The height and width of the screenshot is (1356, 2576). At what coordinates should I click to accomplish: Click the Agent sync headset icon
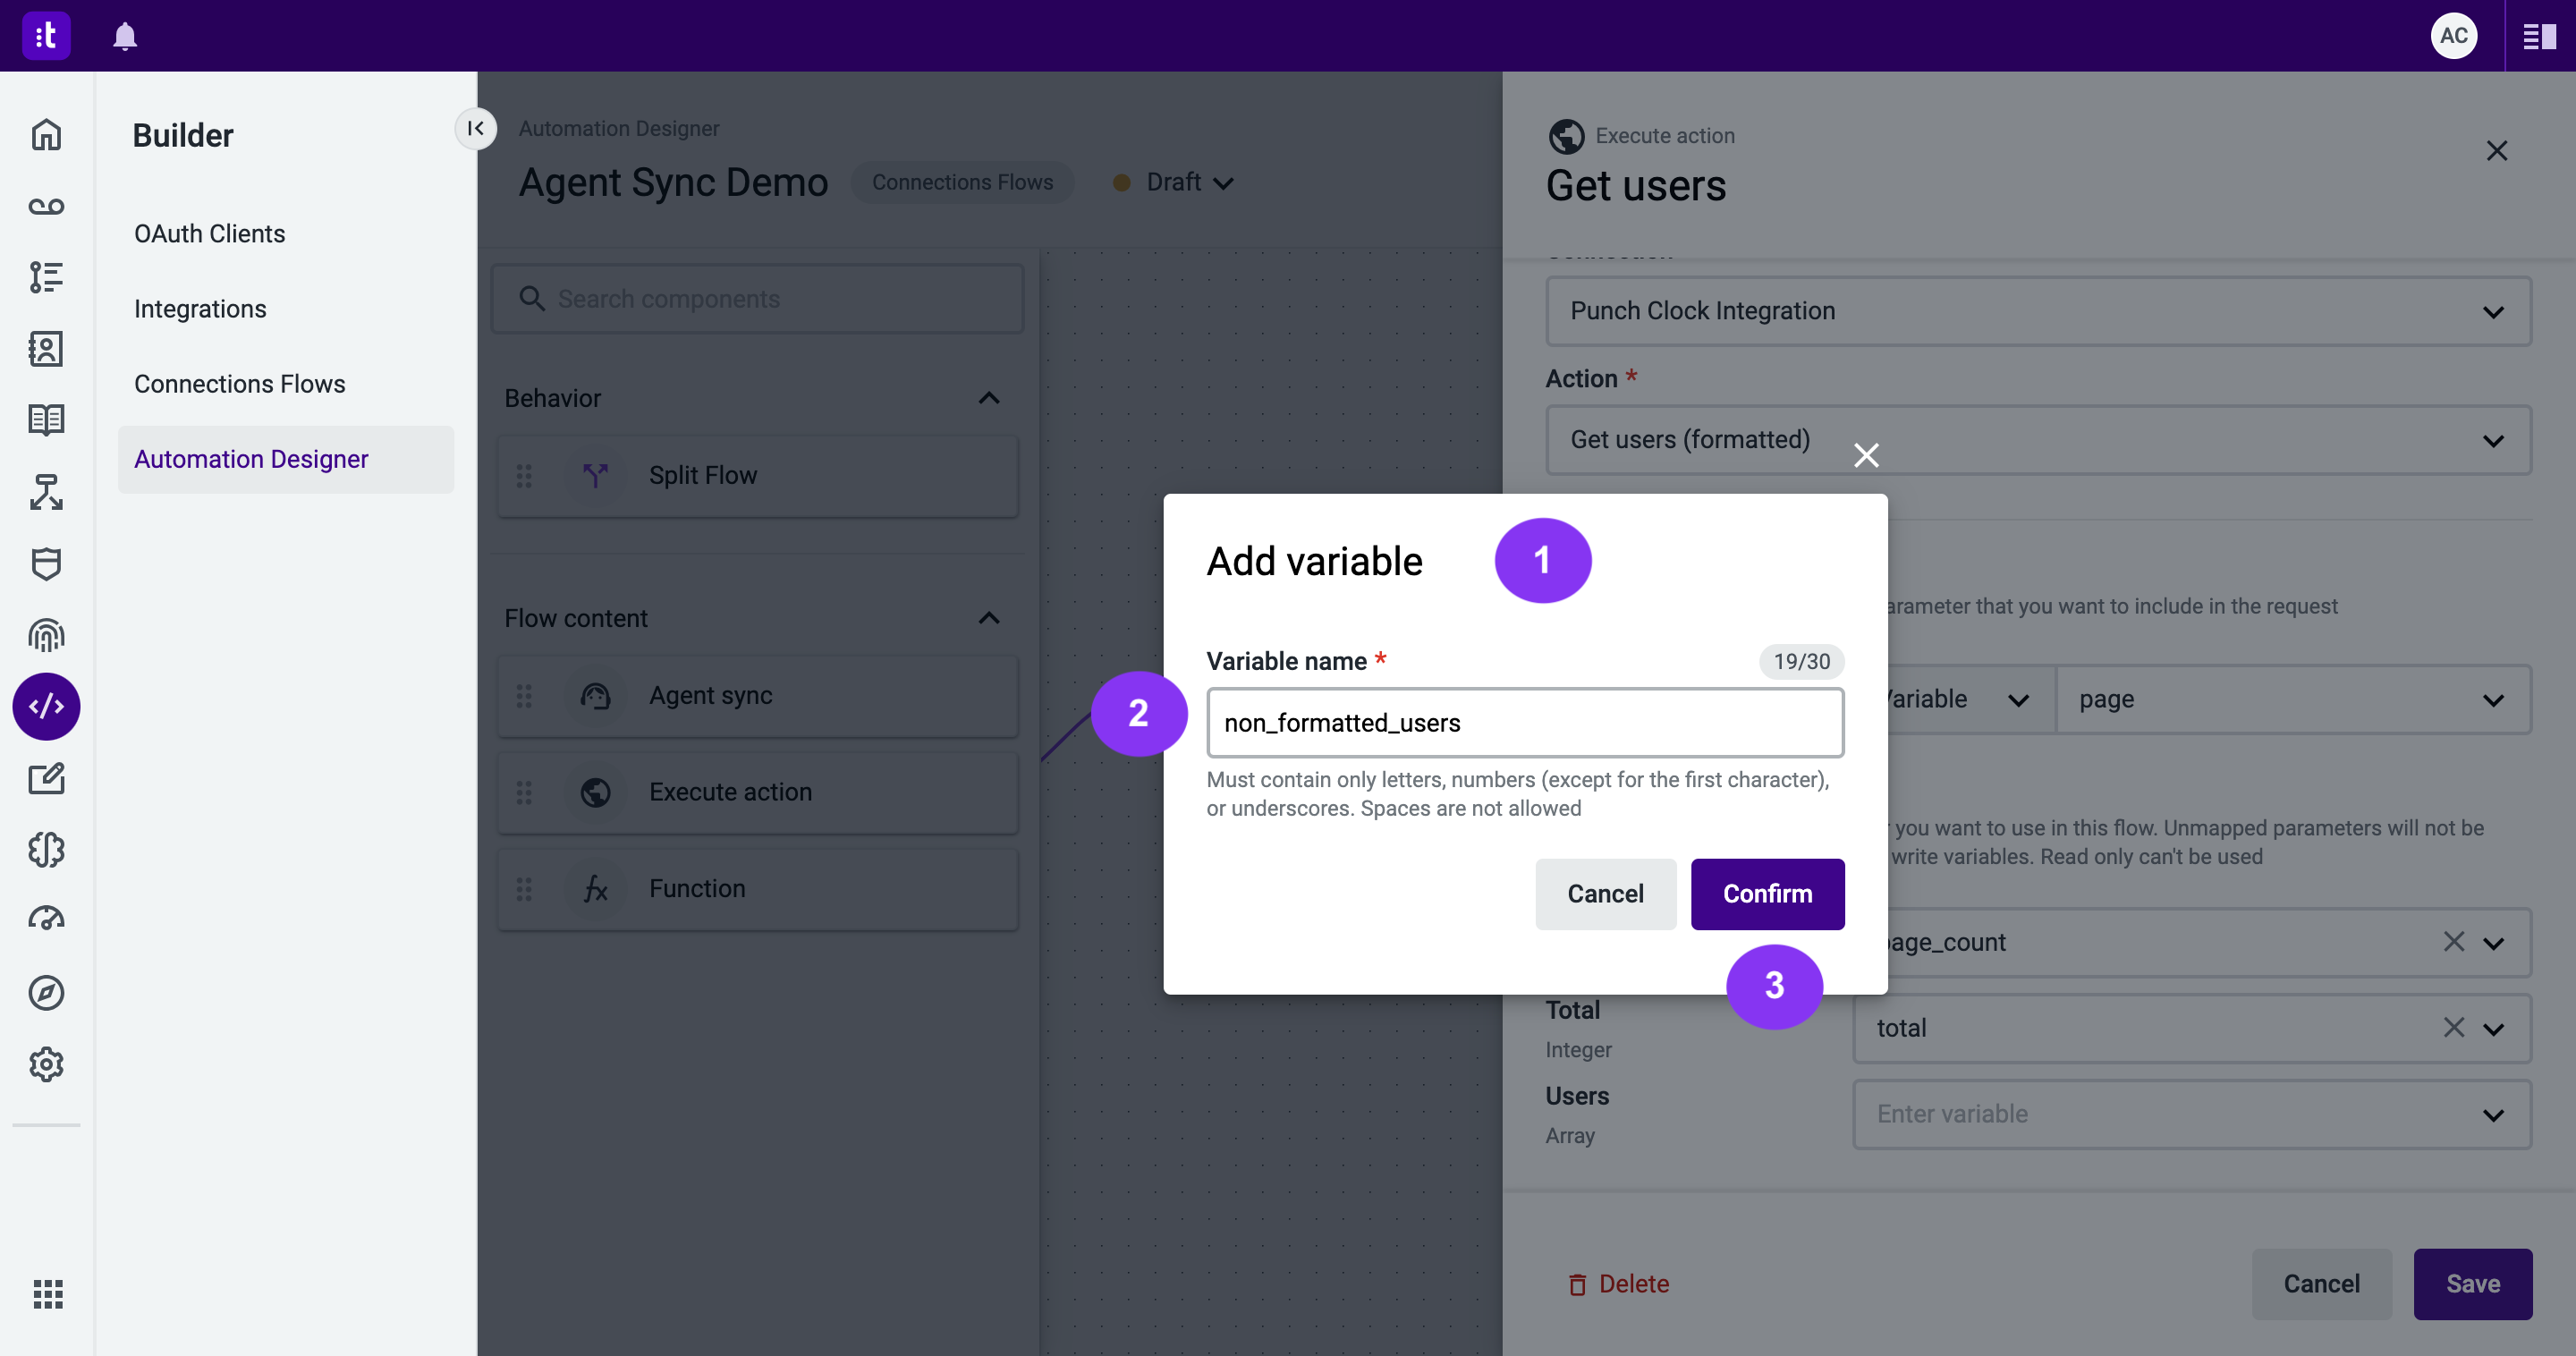pyautogui.click(x=596, y=696)
